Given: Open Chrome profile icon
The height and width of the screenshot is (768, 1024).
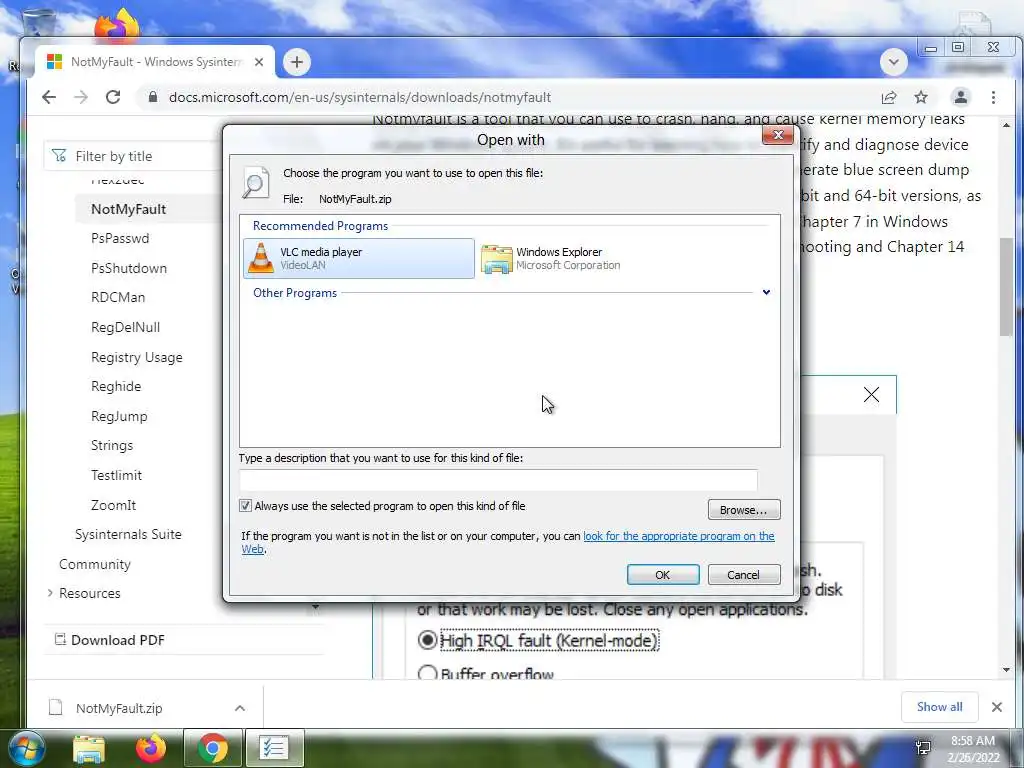Looking at the screenshot, I should (x=961, y=97).
